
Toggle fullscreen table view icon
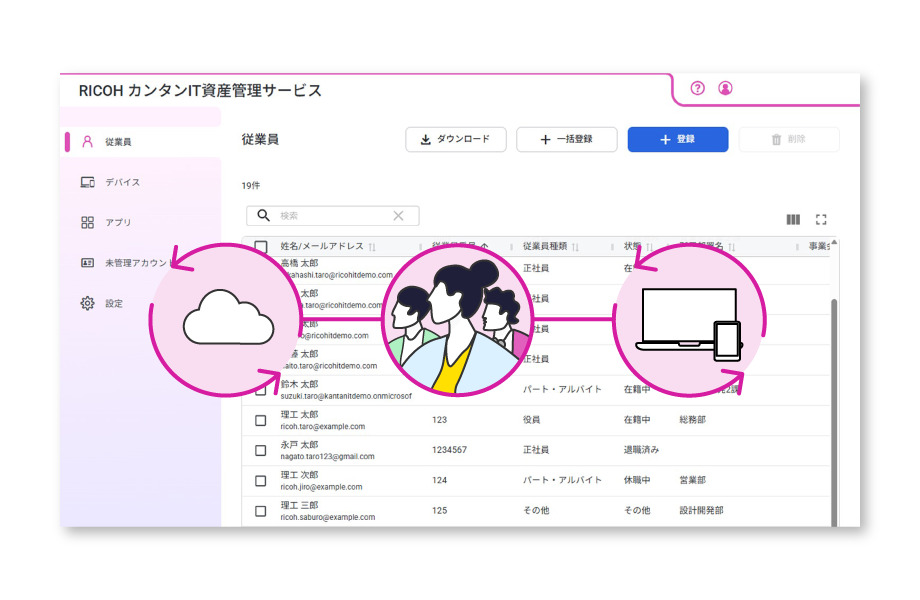pos(821,220)
